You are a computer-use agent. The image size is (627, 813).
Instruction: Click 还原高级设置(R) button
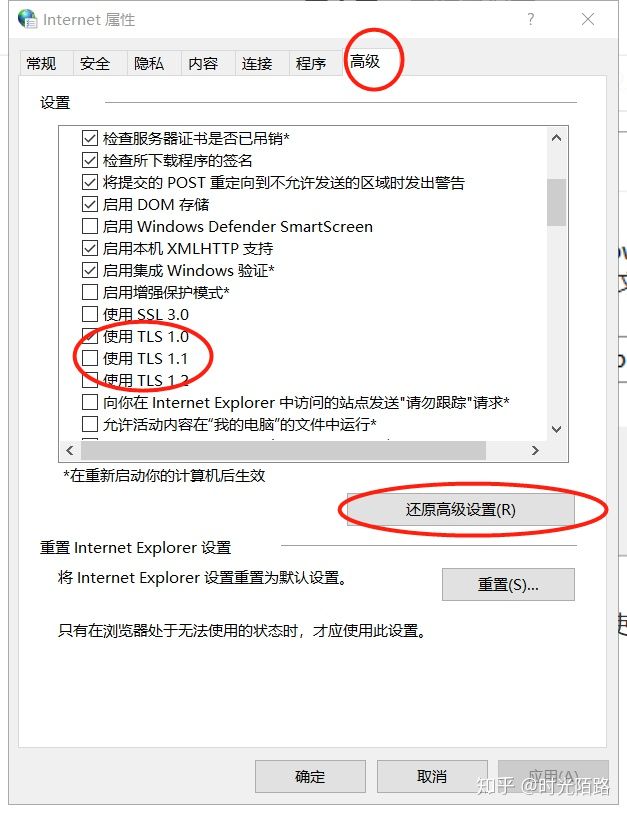[461, 510]
